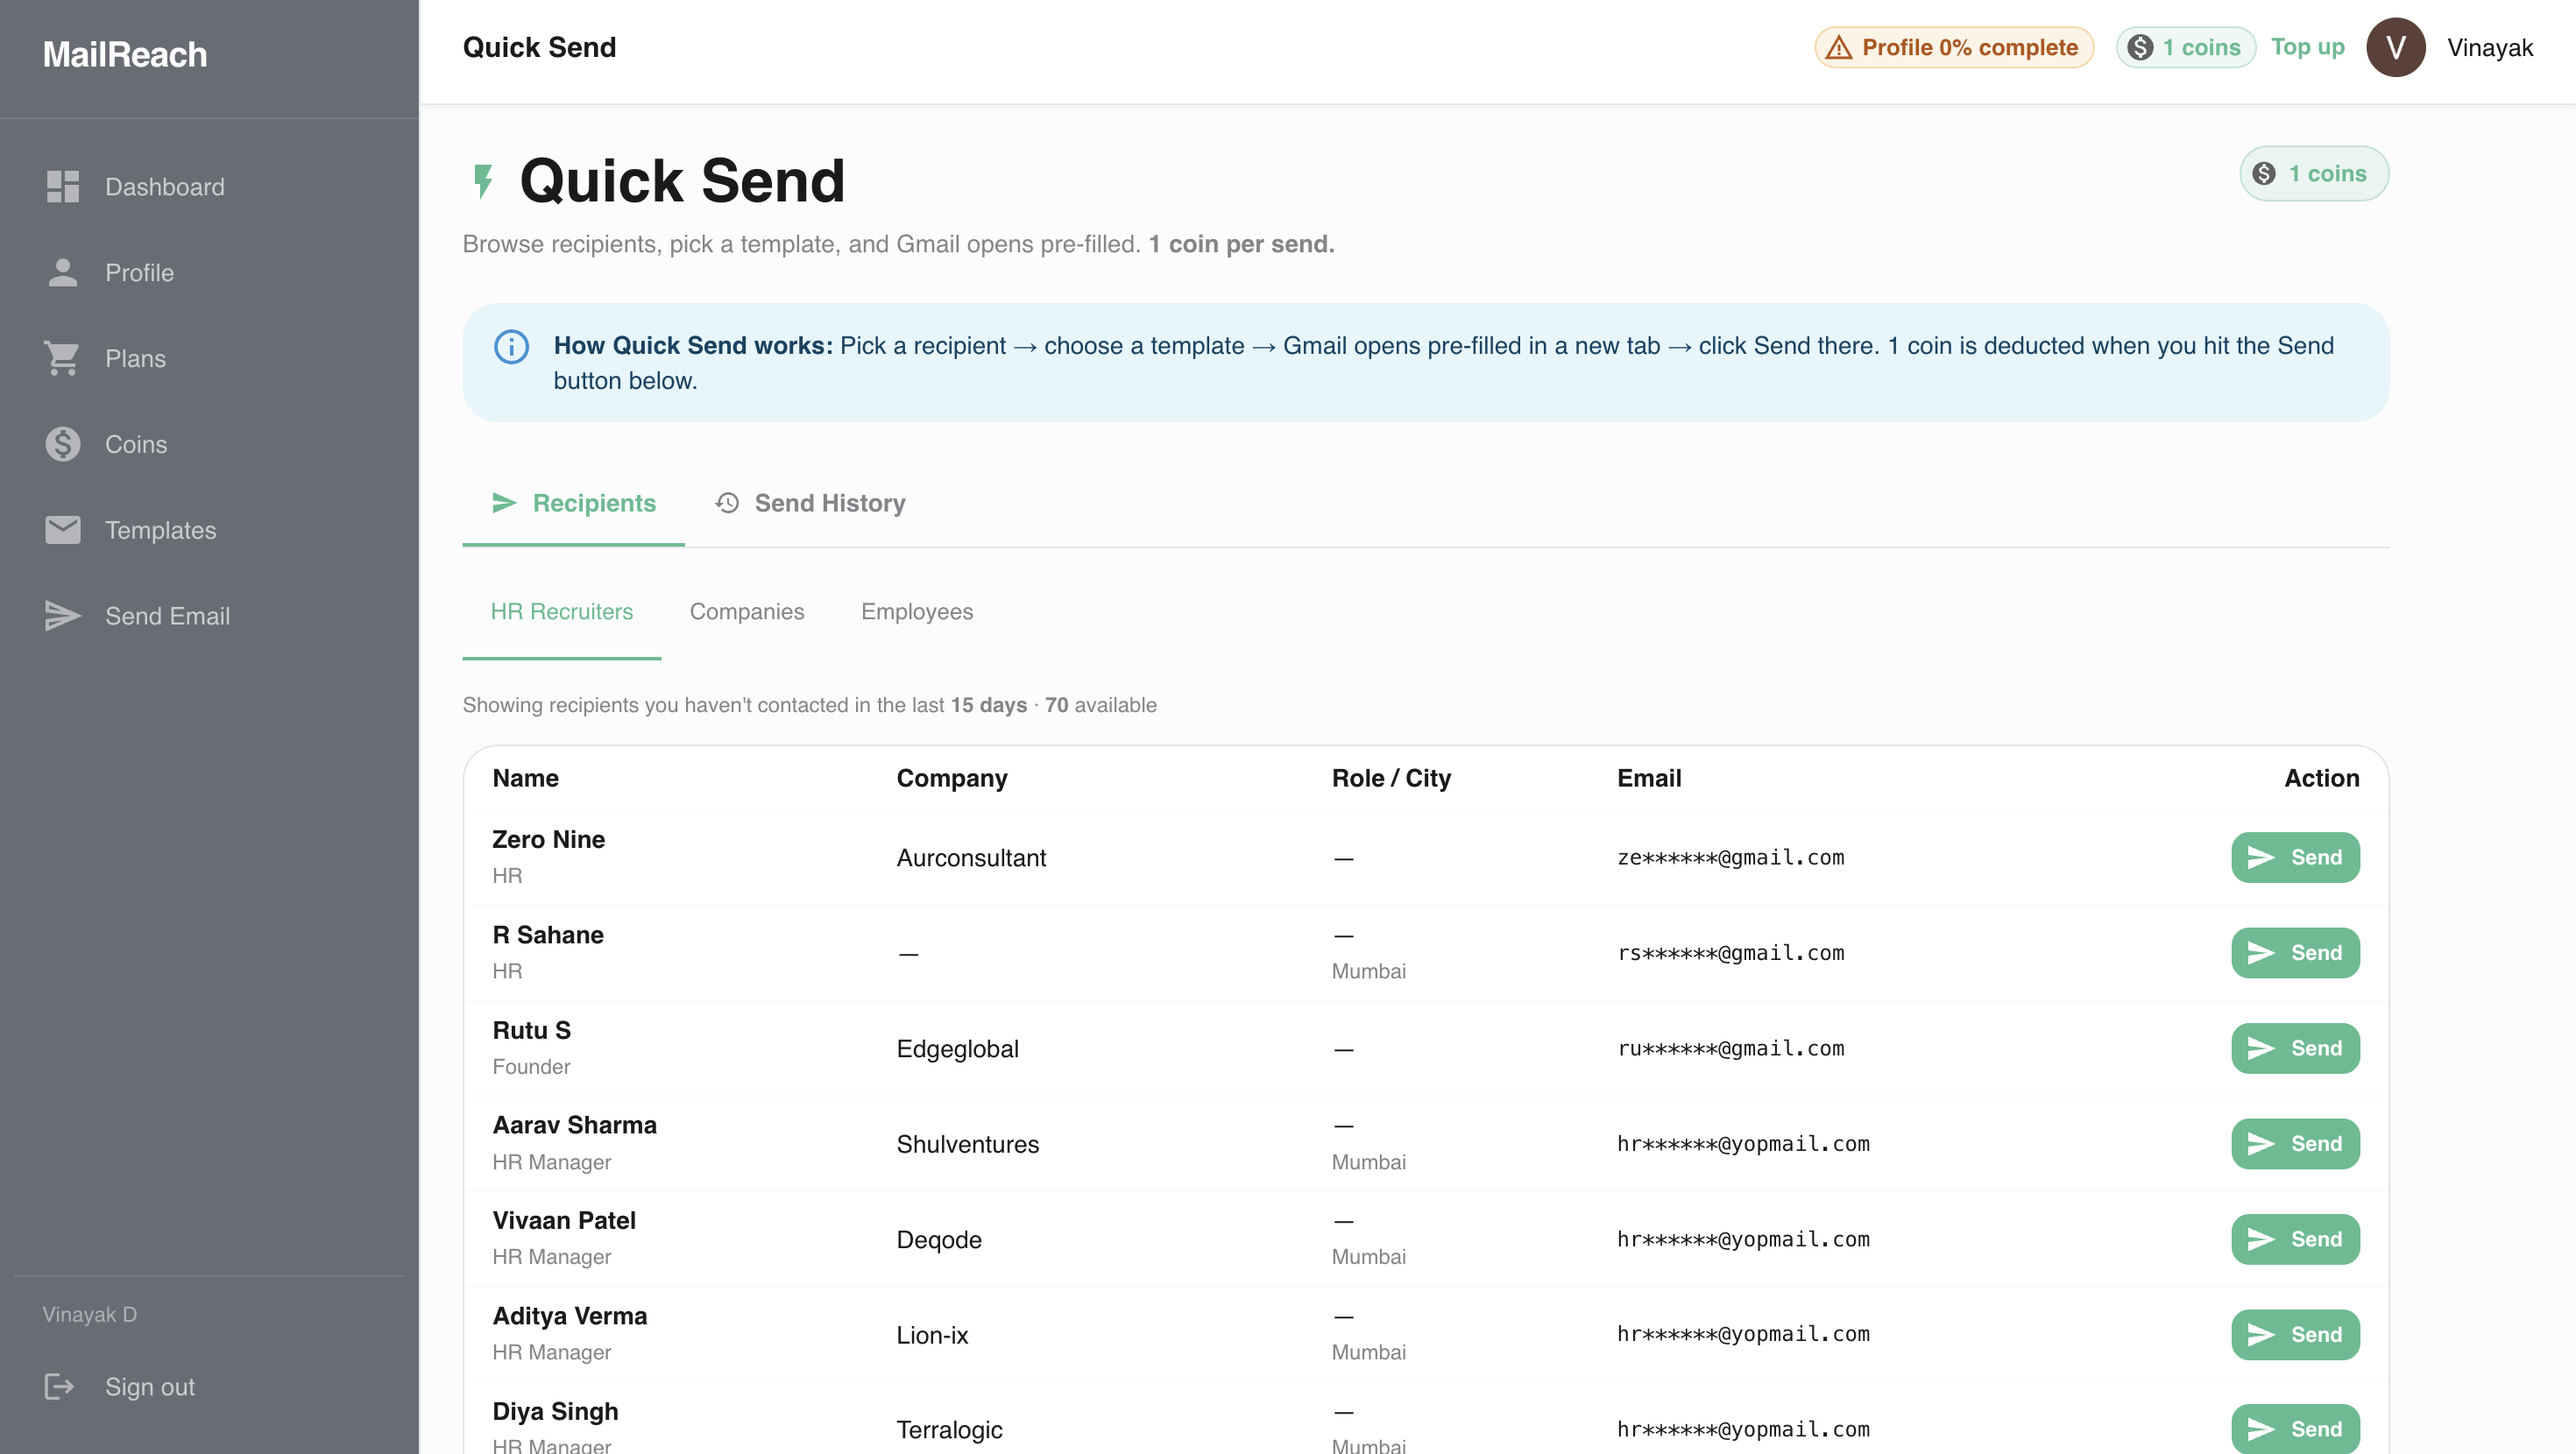Open Dashboard grid icon in sidebar
This screenshot has width=2576, height=1454.
62,187
